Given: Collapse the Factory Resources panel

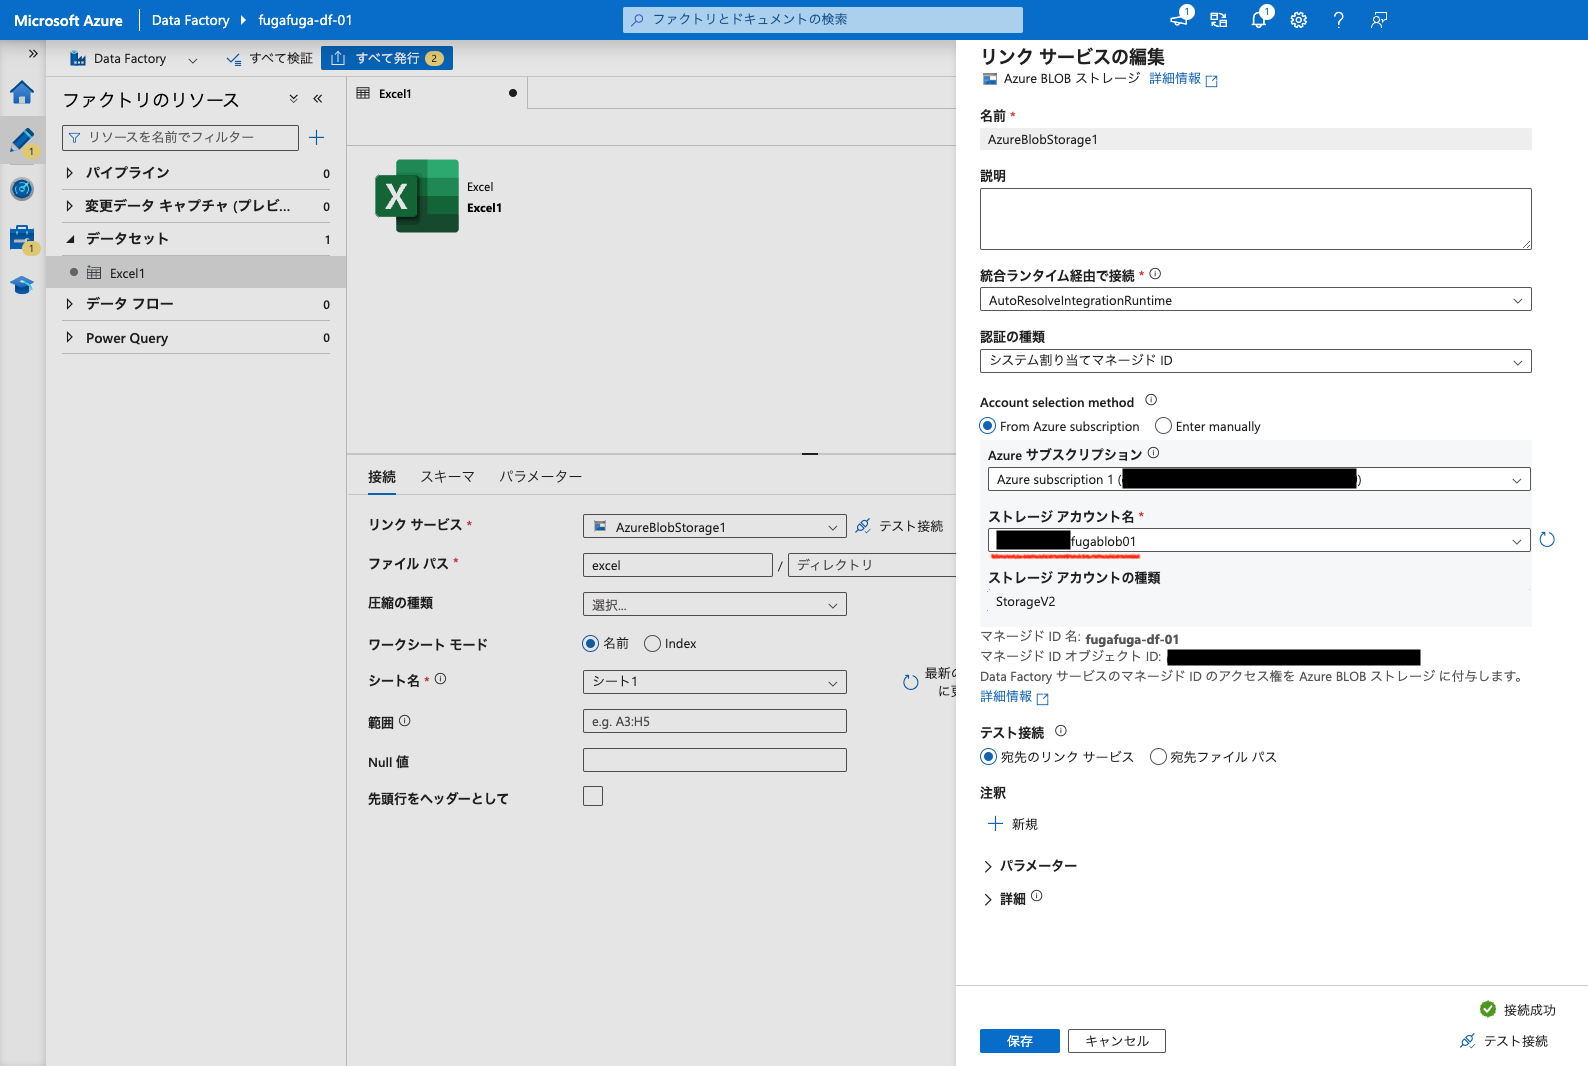Looking at the screenshot, I should (318, 99).
